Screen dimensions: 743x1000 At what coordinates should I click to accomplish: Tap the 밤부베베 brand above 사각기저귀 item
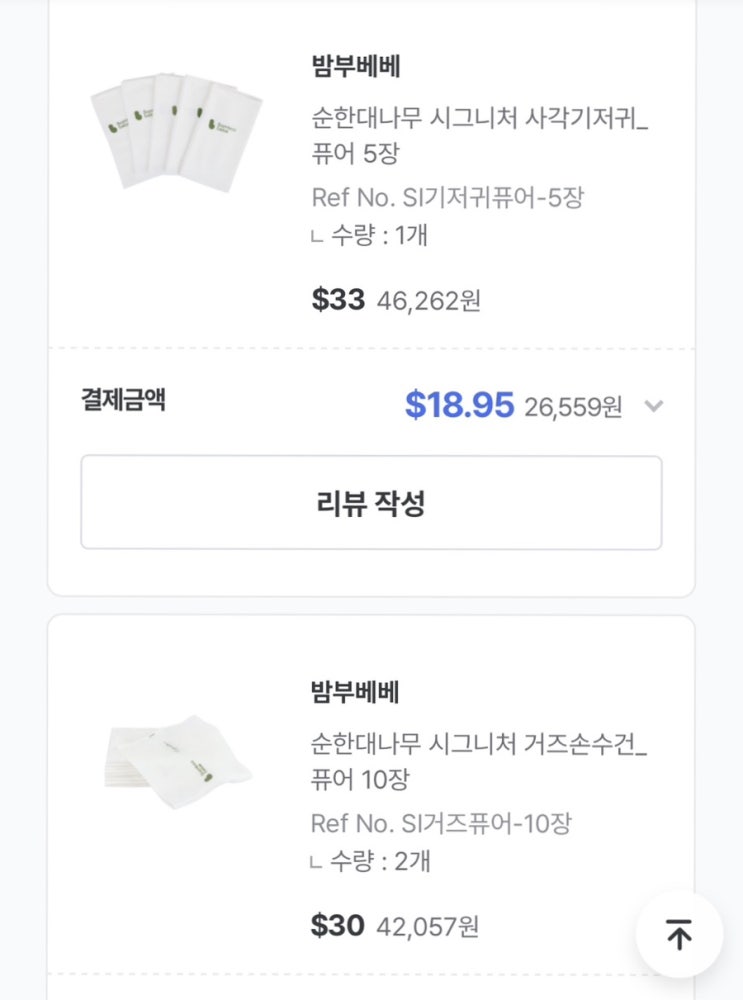tap(356, 66)
